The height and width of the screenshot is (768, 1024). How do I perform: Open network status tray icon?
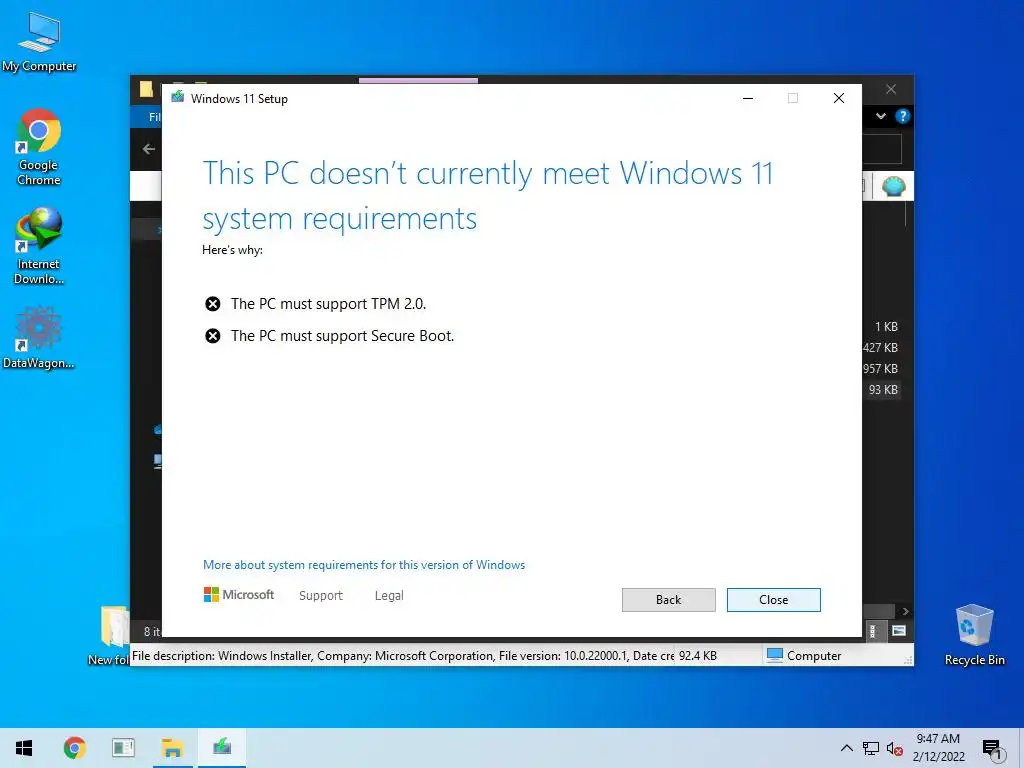click(x=871, y=748)
